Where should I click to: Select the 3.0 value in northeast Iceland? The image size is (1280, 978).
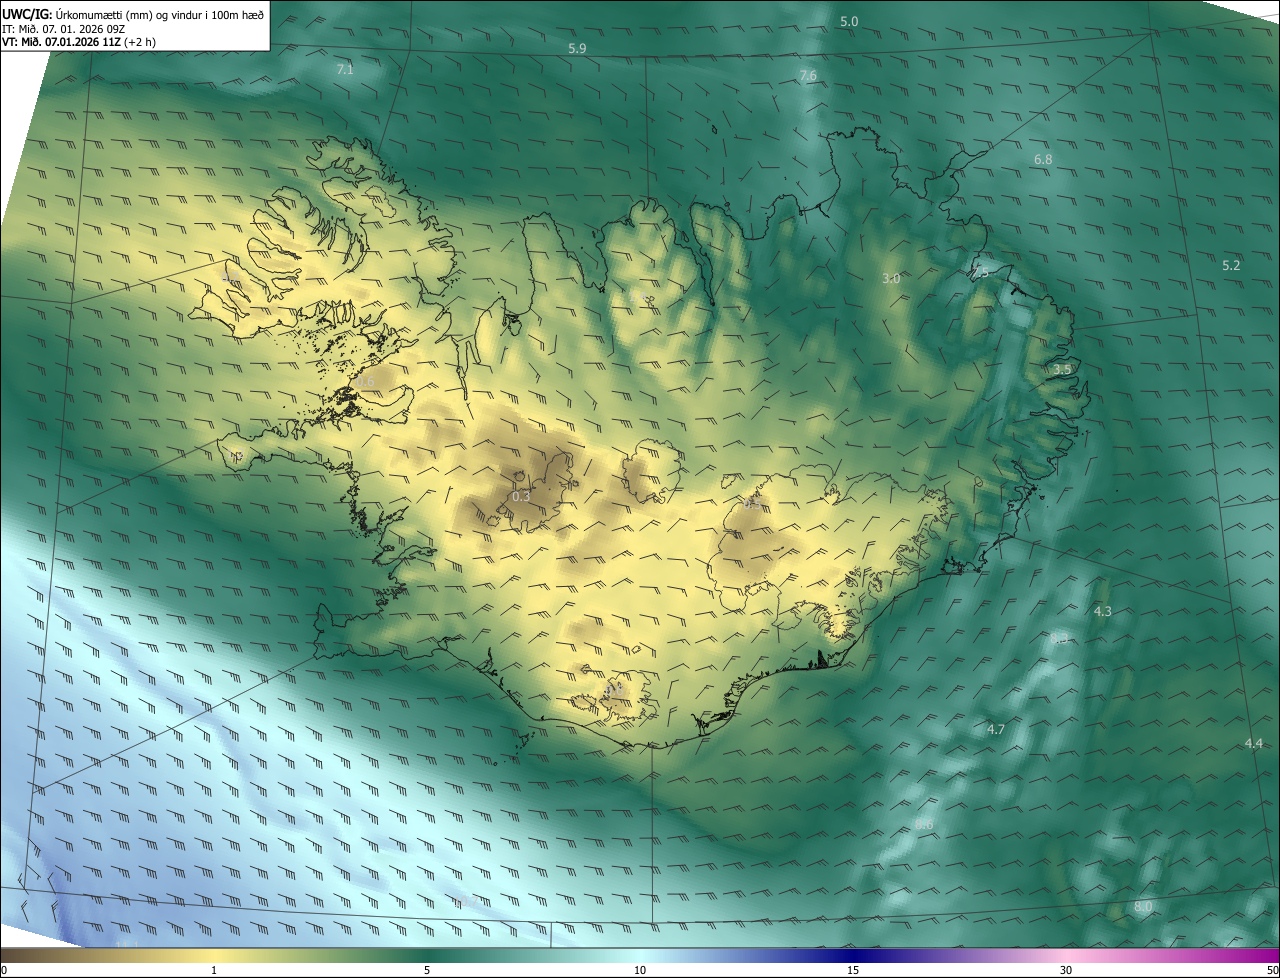(x=891, y=279)
